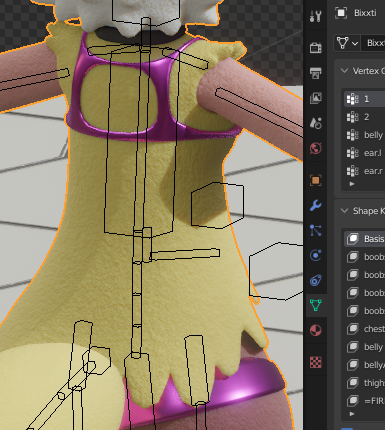Image resolution: width=385 pixels, height=430 pixels.
Task: Open the Modifiers properties tab
Action: pyautogui.click(x=315, y=205)
